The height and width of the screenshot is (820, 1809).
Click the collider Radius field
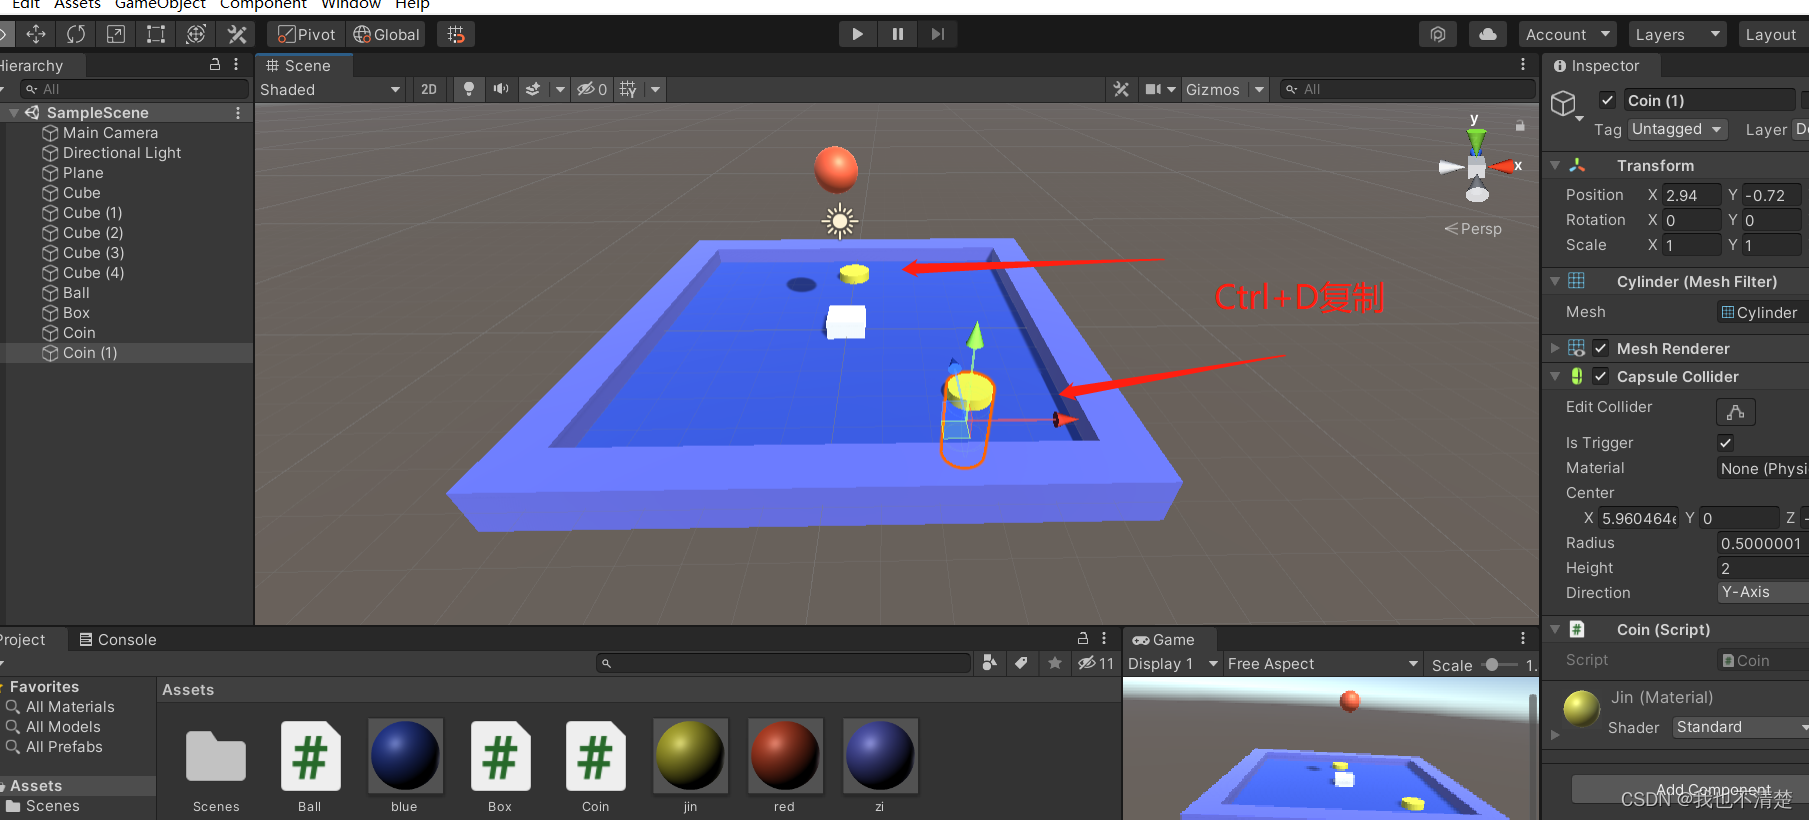coord(1763,543)
